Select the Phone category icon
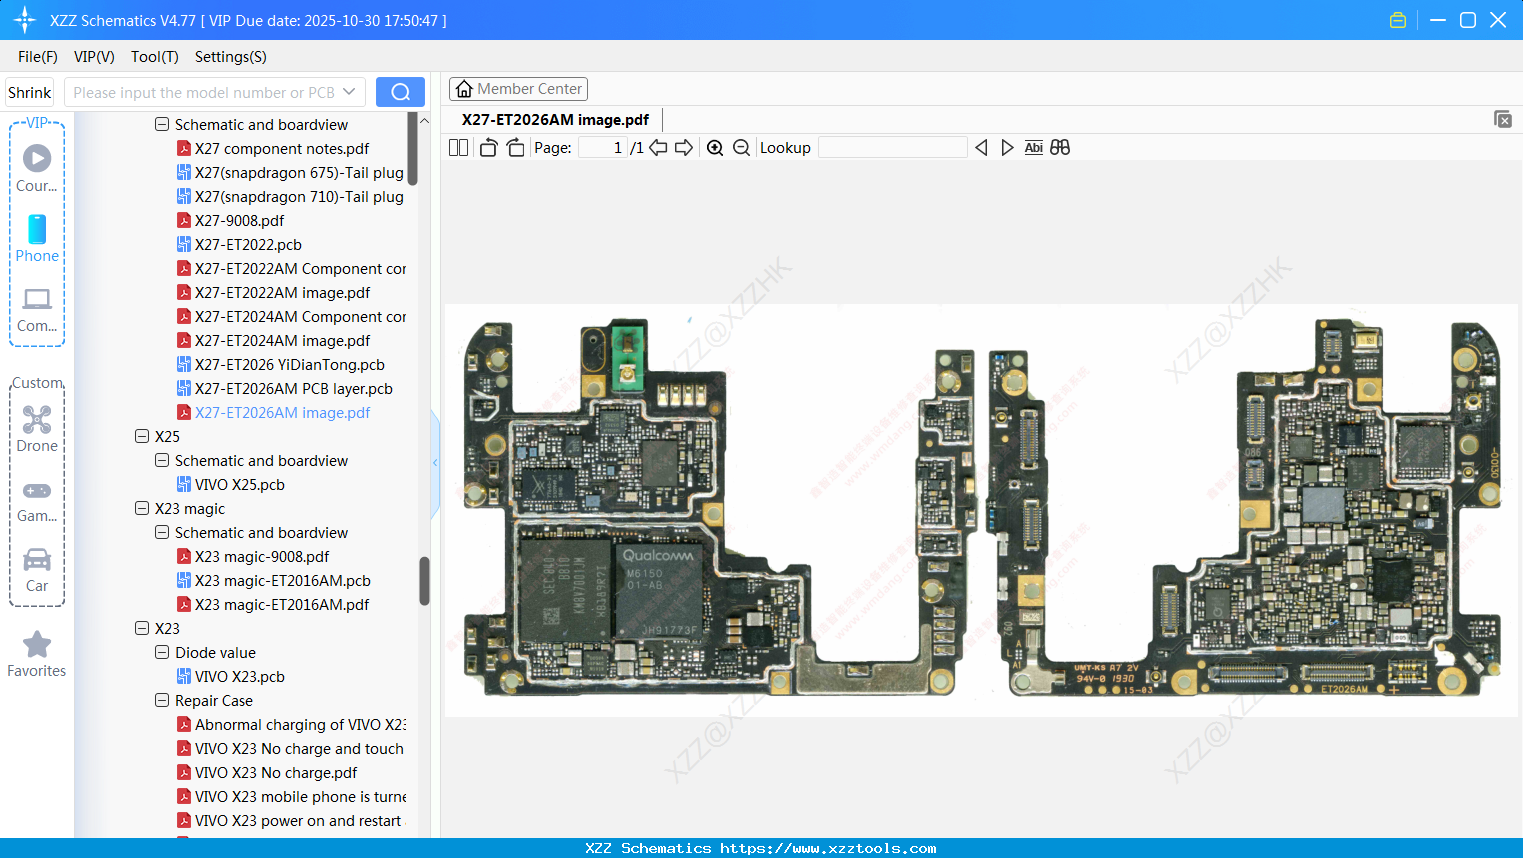 [37, 238]
